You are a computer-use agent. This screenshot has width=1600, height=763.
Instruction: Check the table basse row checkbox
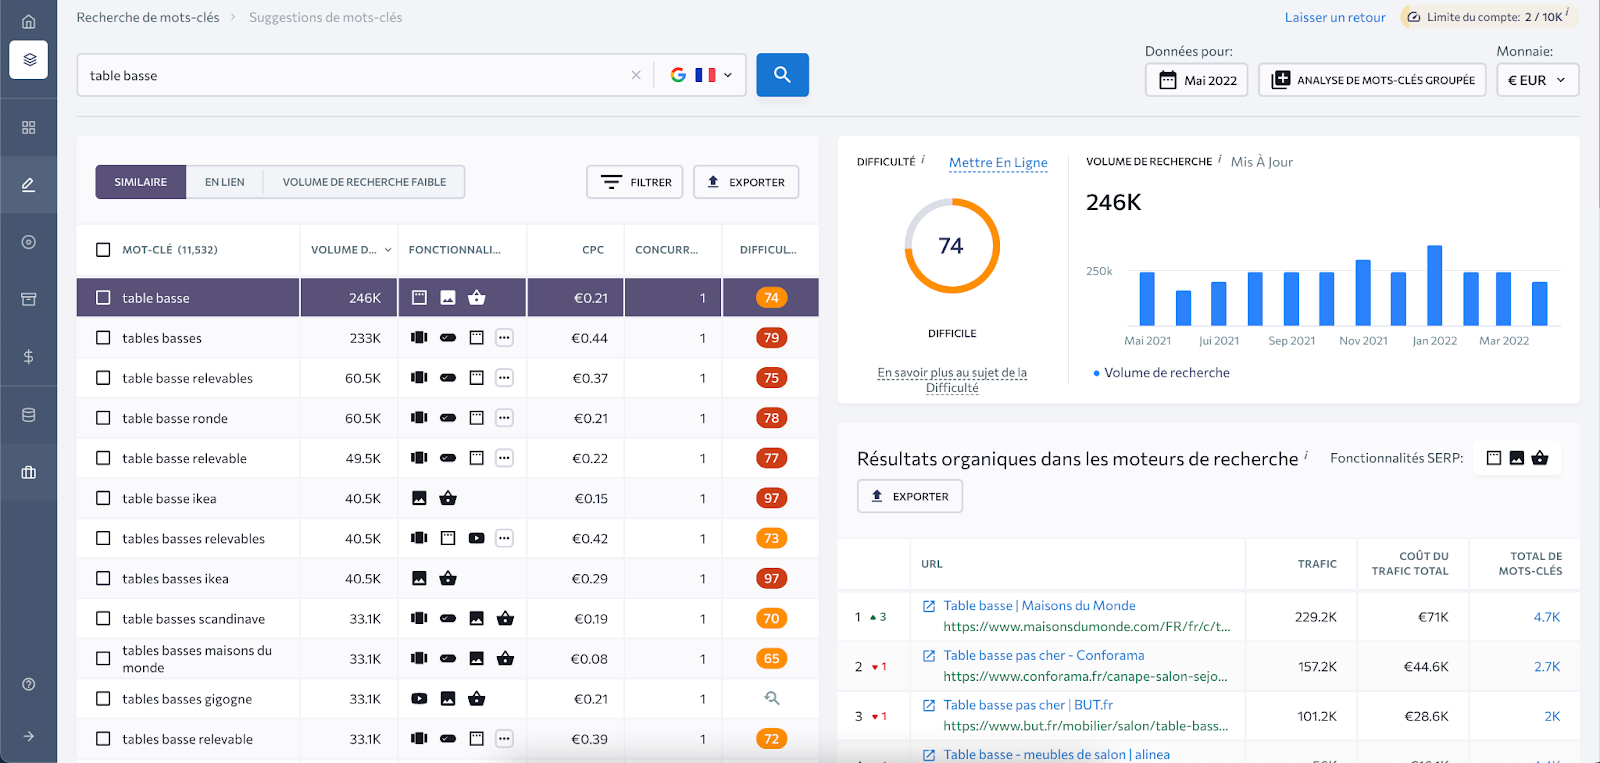click(103, 298)
